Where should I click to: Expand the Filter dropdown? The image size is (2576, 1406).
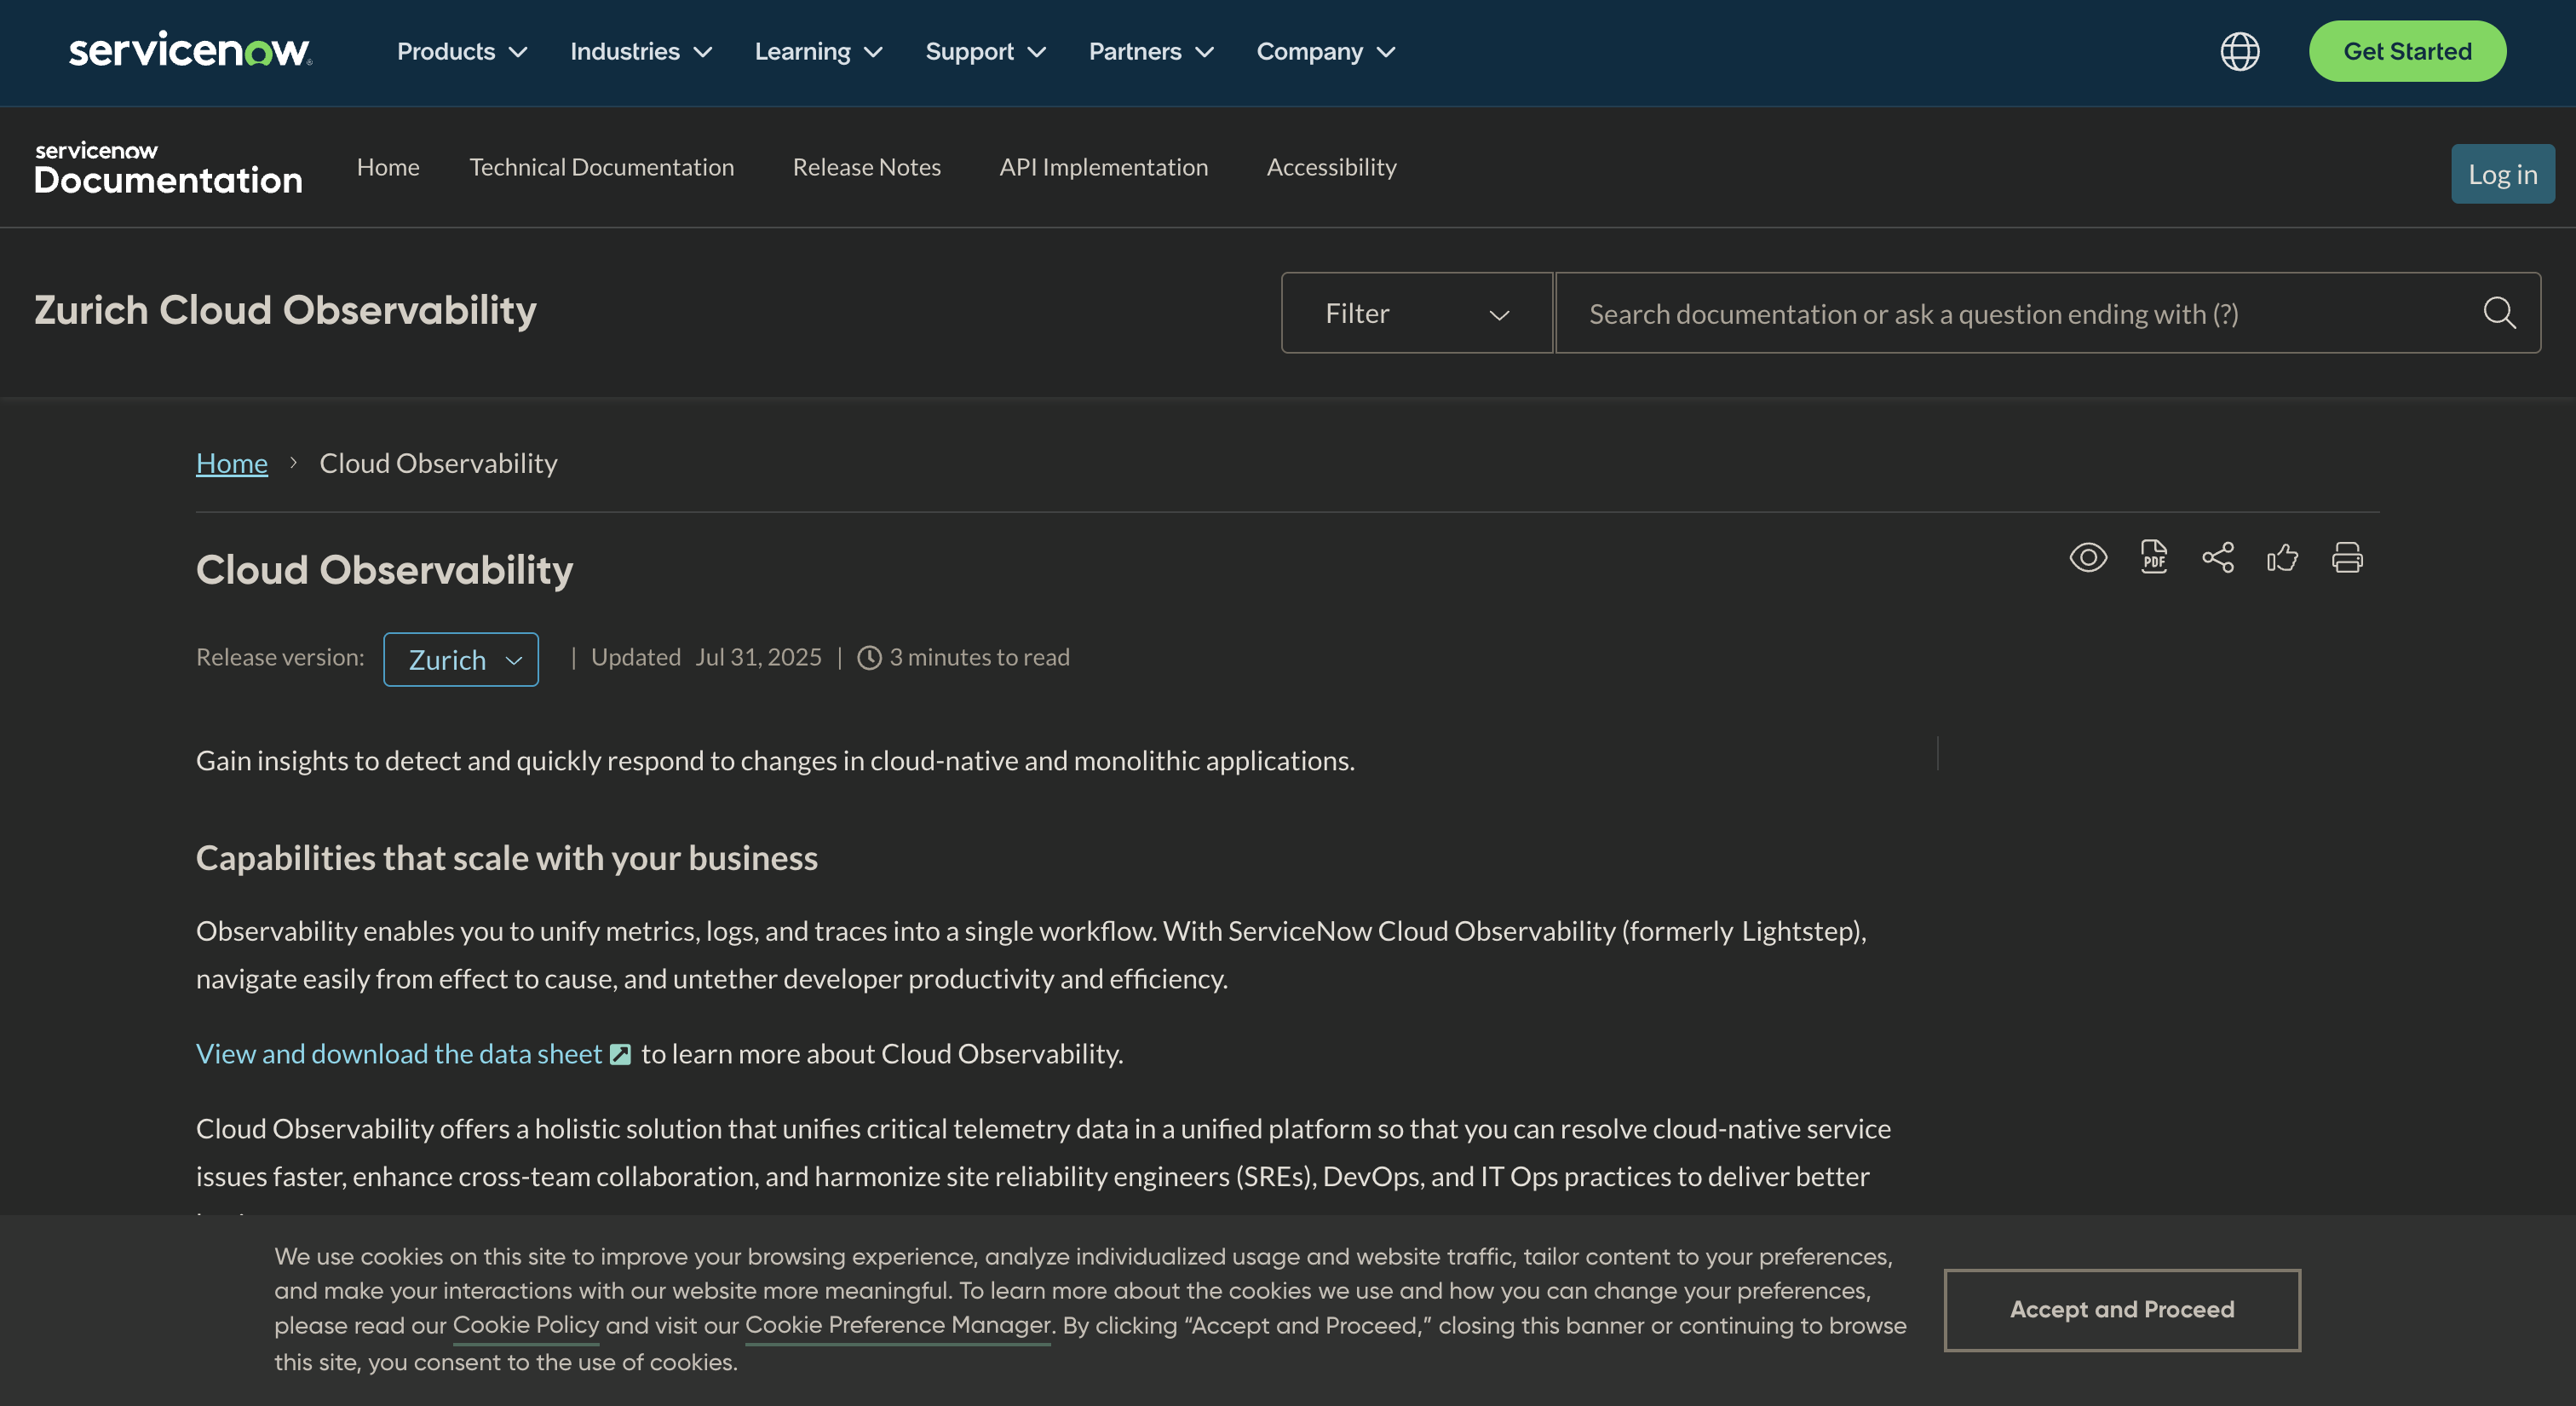coord(1416,313)
